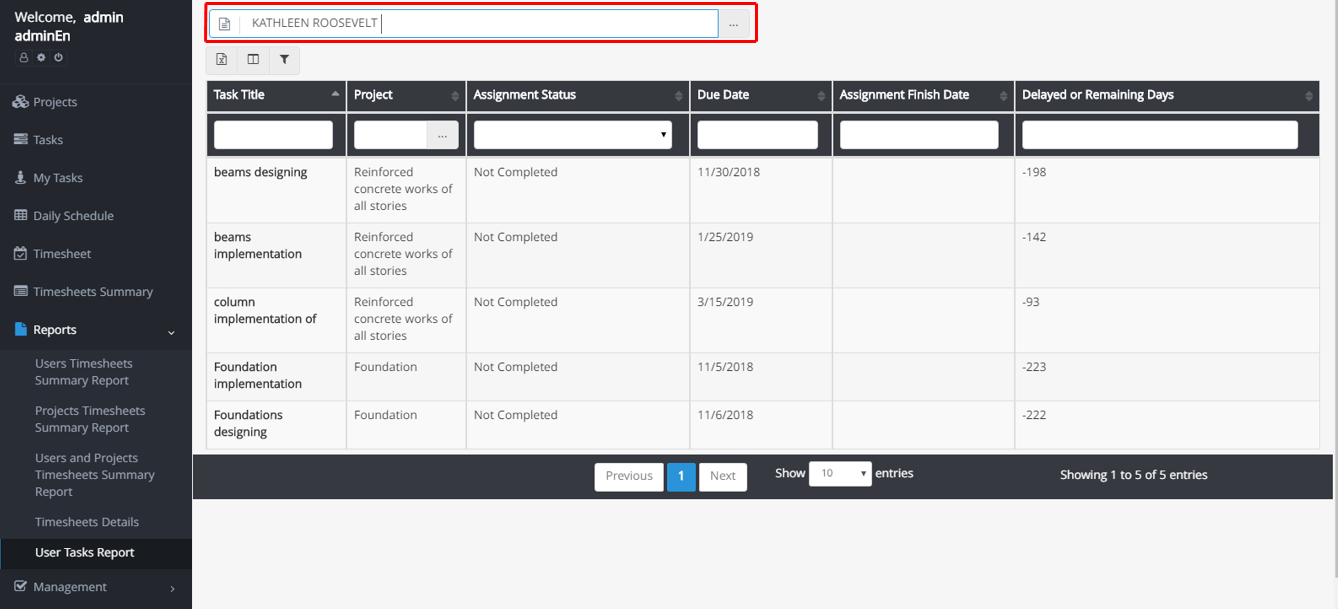Open the user profile icon under Welcome
The height and width of the screenshot is (609, 1338).
(24, 58)
